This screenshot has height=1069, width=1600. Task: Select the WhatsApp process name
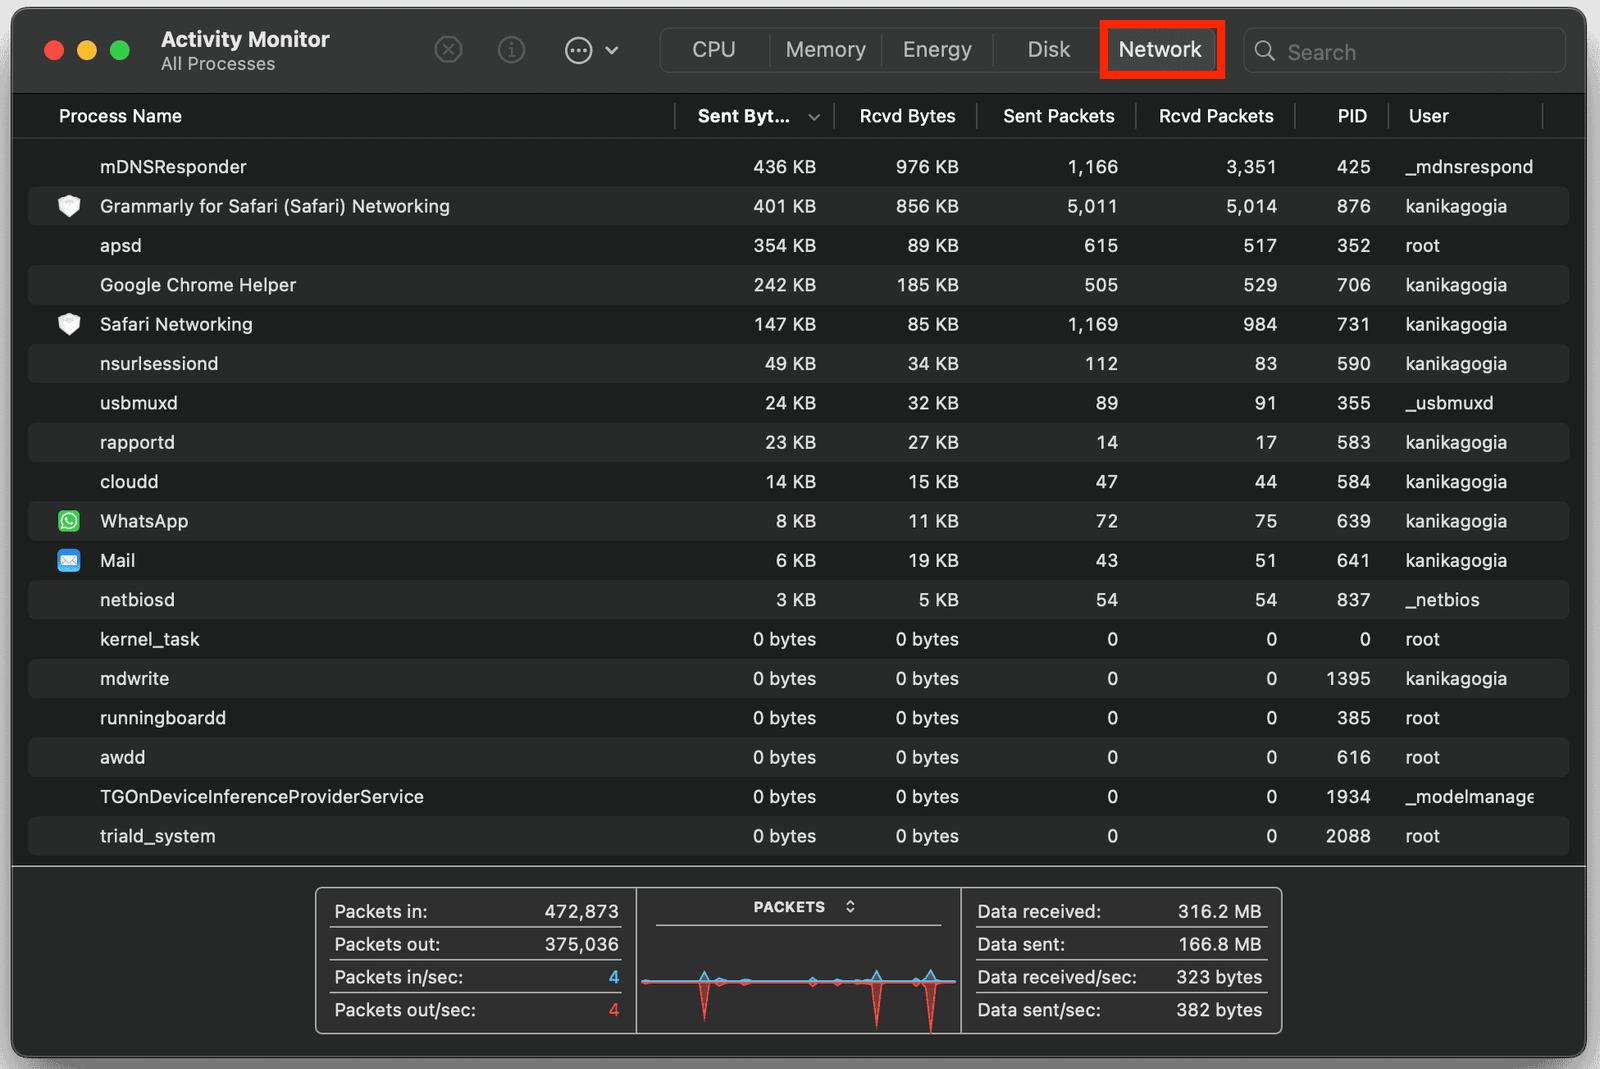click(144, 521)
